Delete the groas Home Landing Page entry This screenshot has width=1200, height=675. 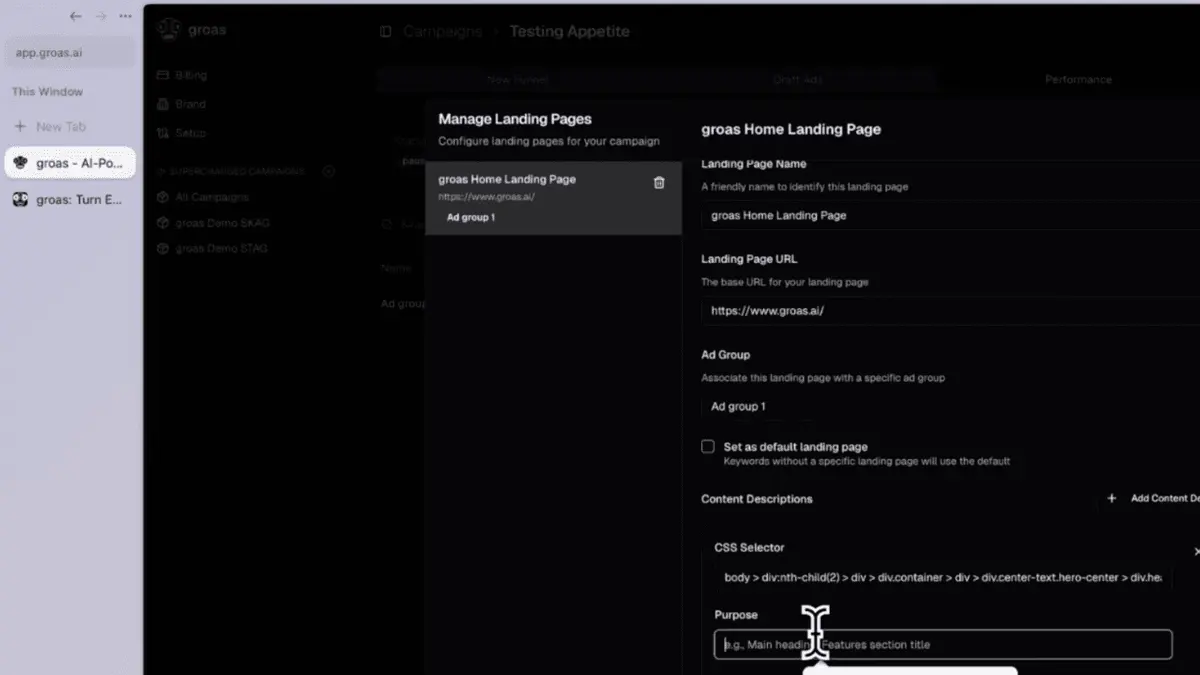(658, 183)
